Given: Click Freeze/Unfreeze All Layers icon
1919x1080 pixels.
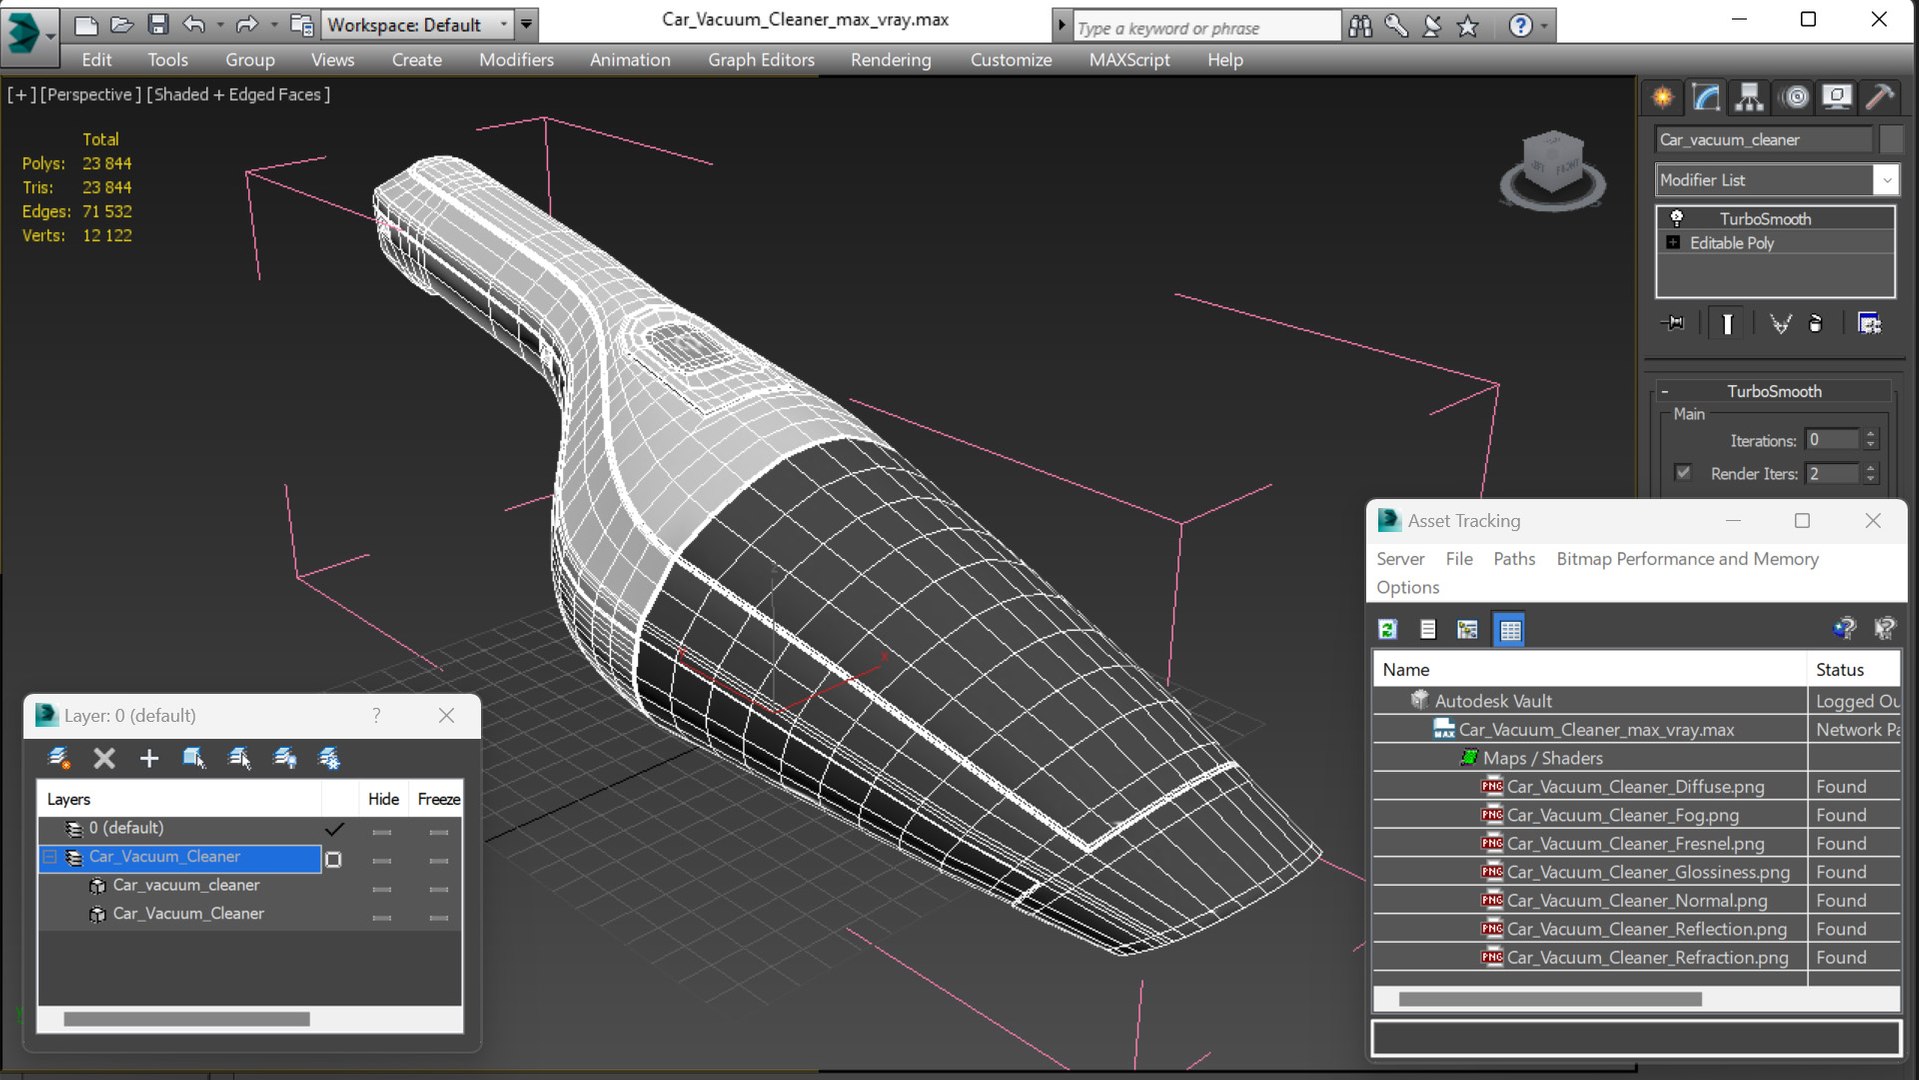Looking at the screenshot, I should point(330,759).
